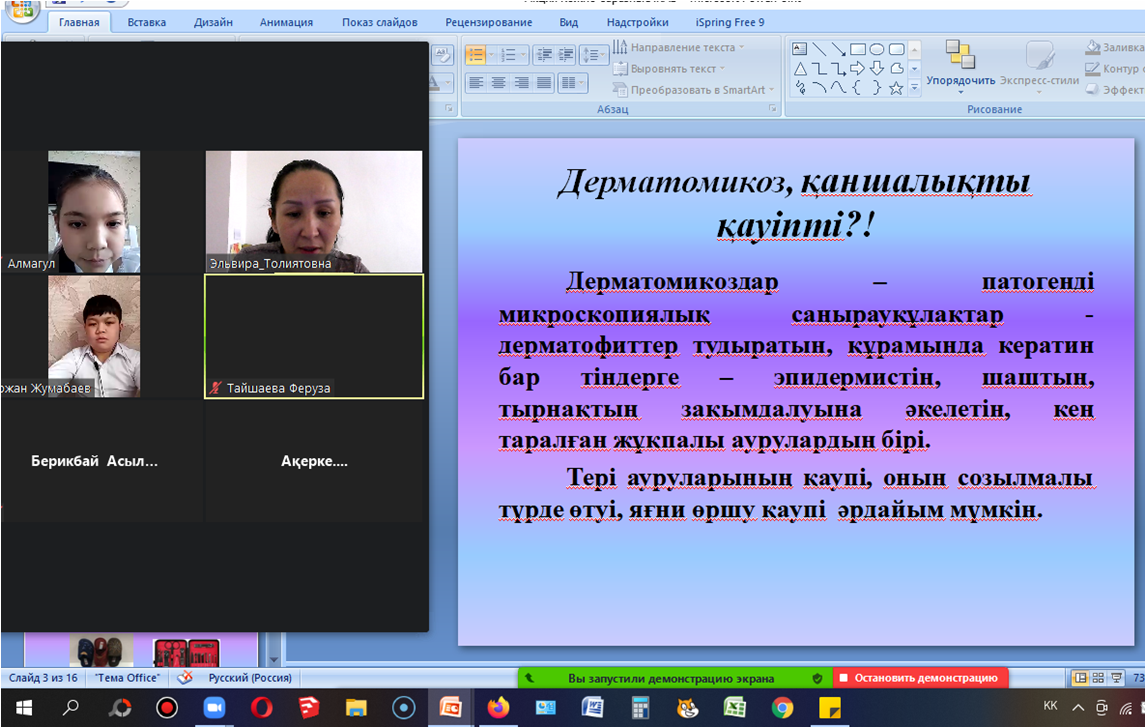This screenshot has height=728, width=1146.
Task: Click the bulleted list icon
Action: pyautogui.click(x=475, y=55)
